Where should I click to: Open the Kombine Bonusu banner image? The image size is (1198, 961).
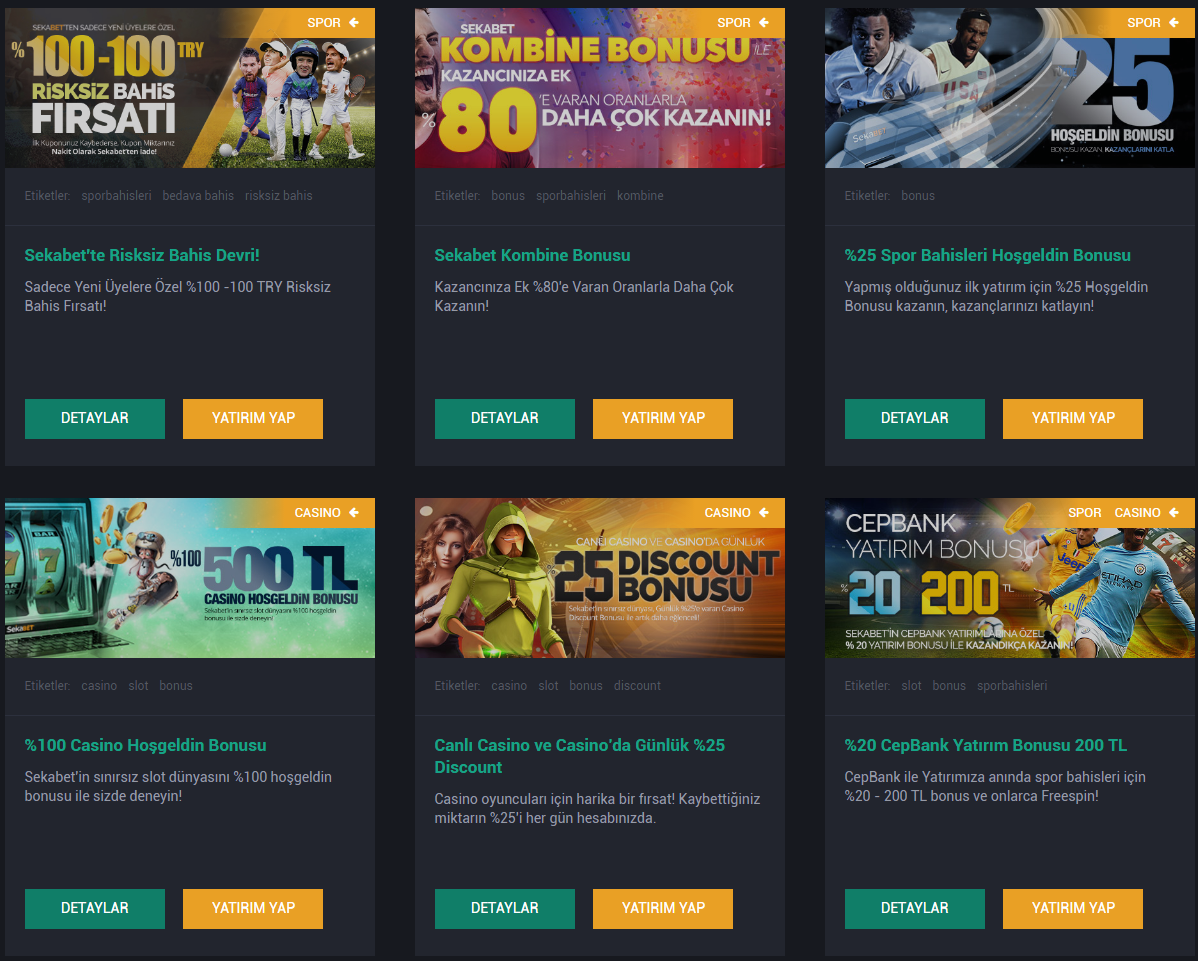tap(600, 88)
